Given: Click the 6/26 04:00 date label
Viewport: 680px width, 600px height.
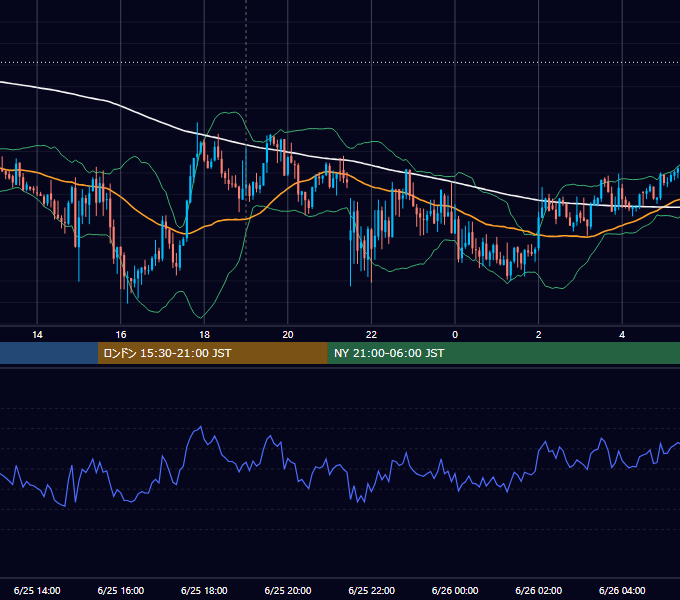Looking at the screenshot, I should (622, 590).
